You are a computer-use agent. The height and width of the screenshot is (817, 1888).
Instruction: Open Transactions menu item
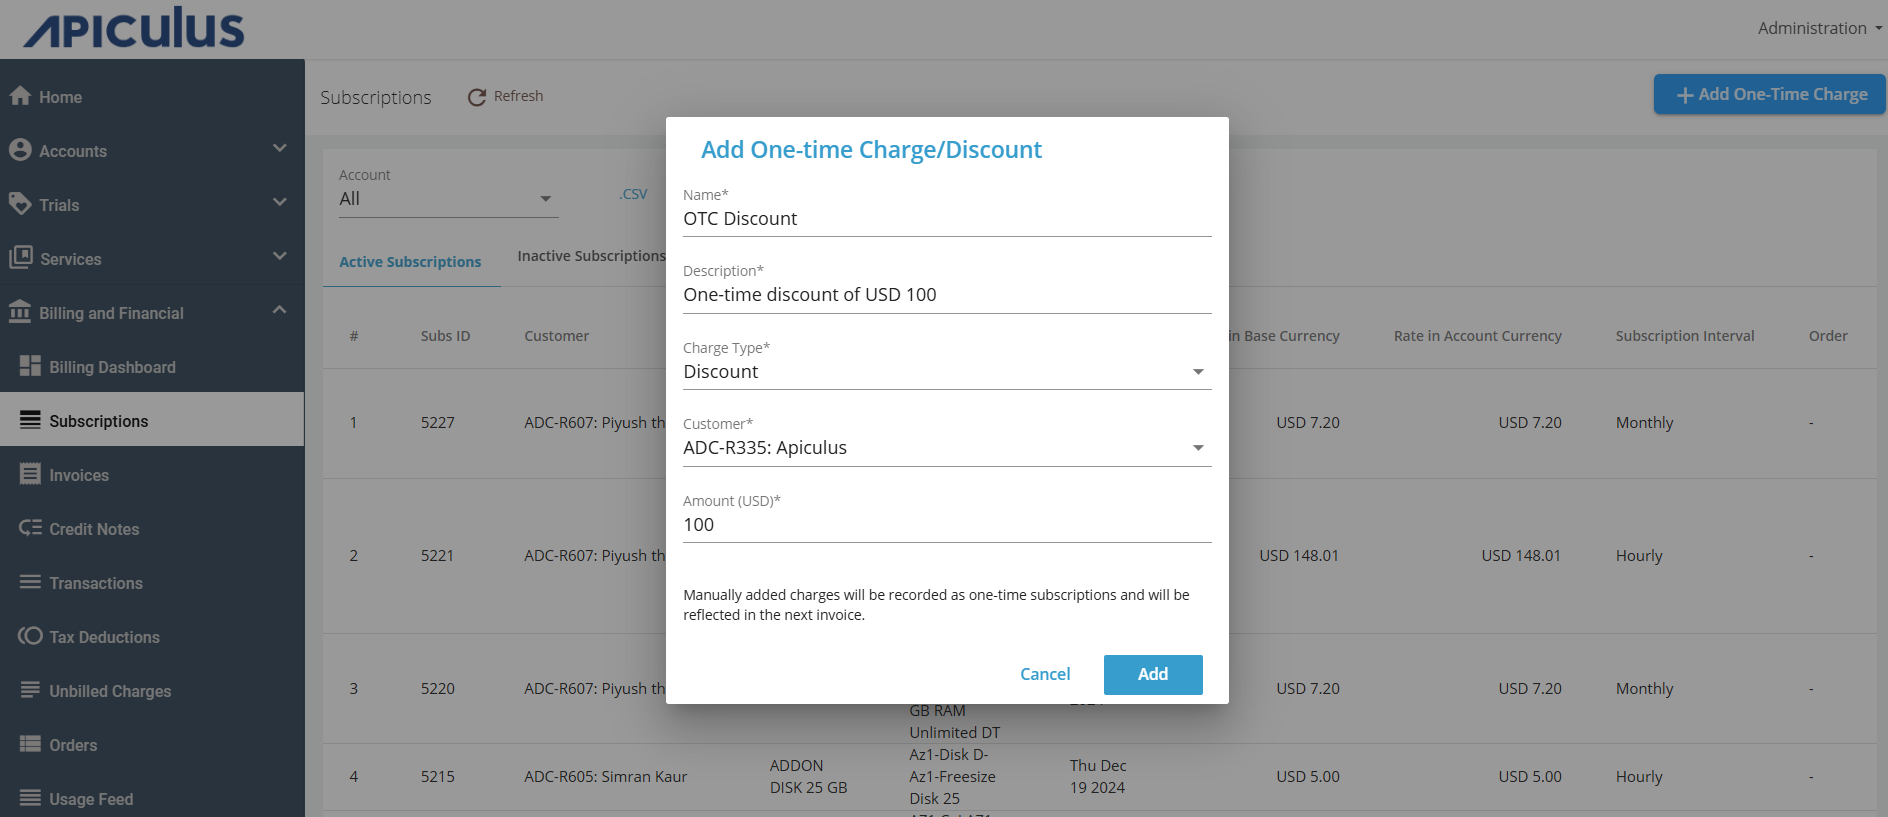tap(152, 583)
